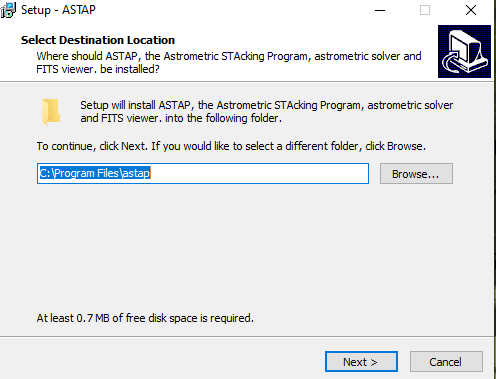Minimize the ASTAP setup window
Viewport: 496px width, 379px height.
pos(380,10)
